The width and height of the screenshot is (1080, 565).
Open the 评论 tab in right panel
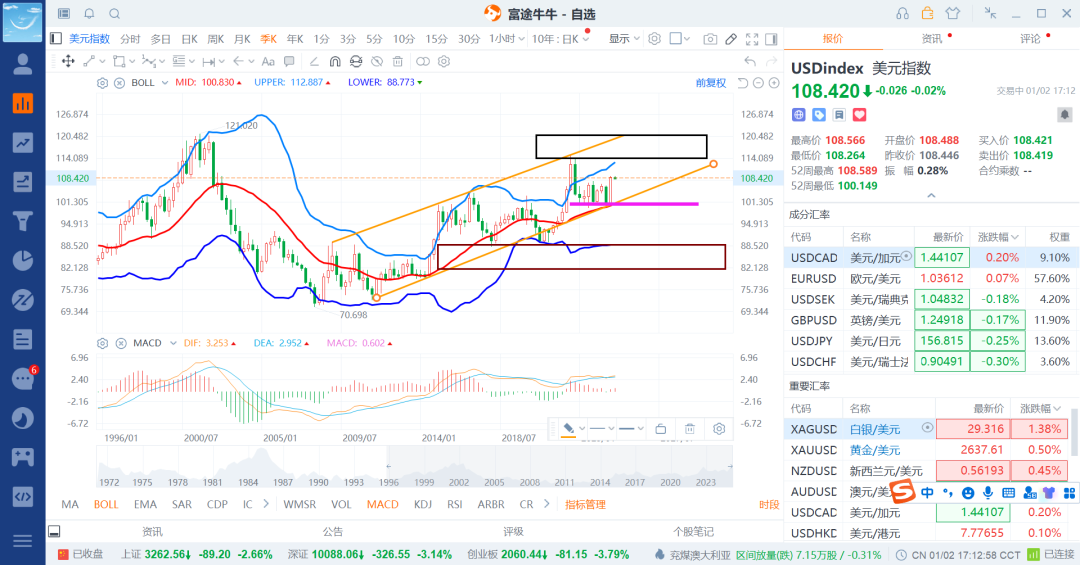point(1030,39)
